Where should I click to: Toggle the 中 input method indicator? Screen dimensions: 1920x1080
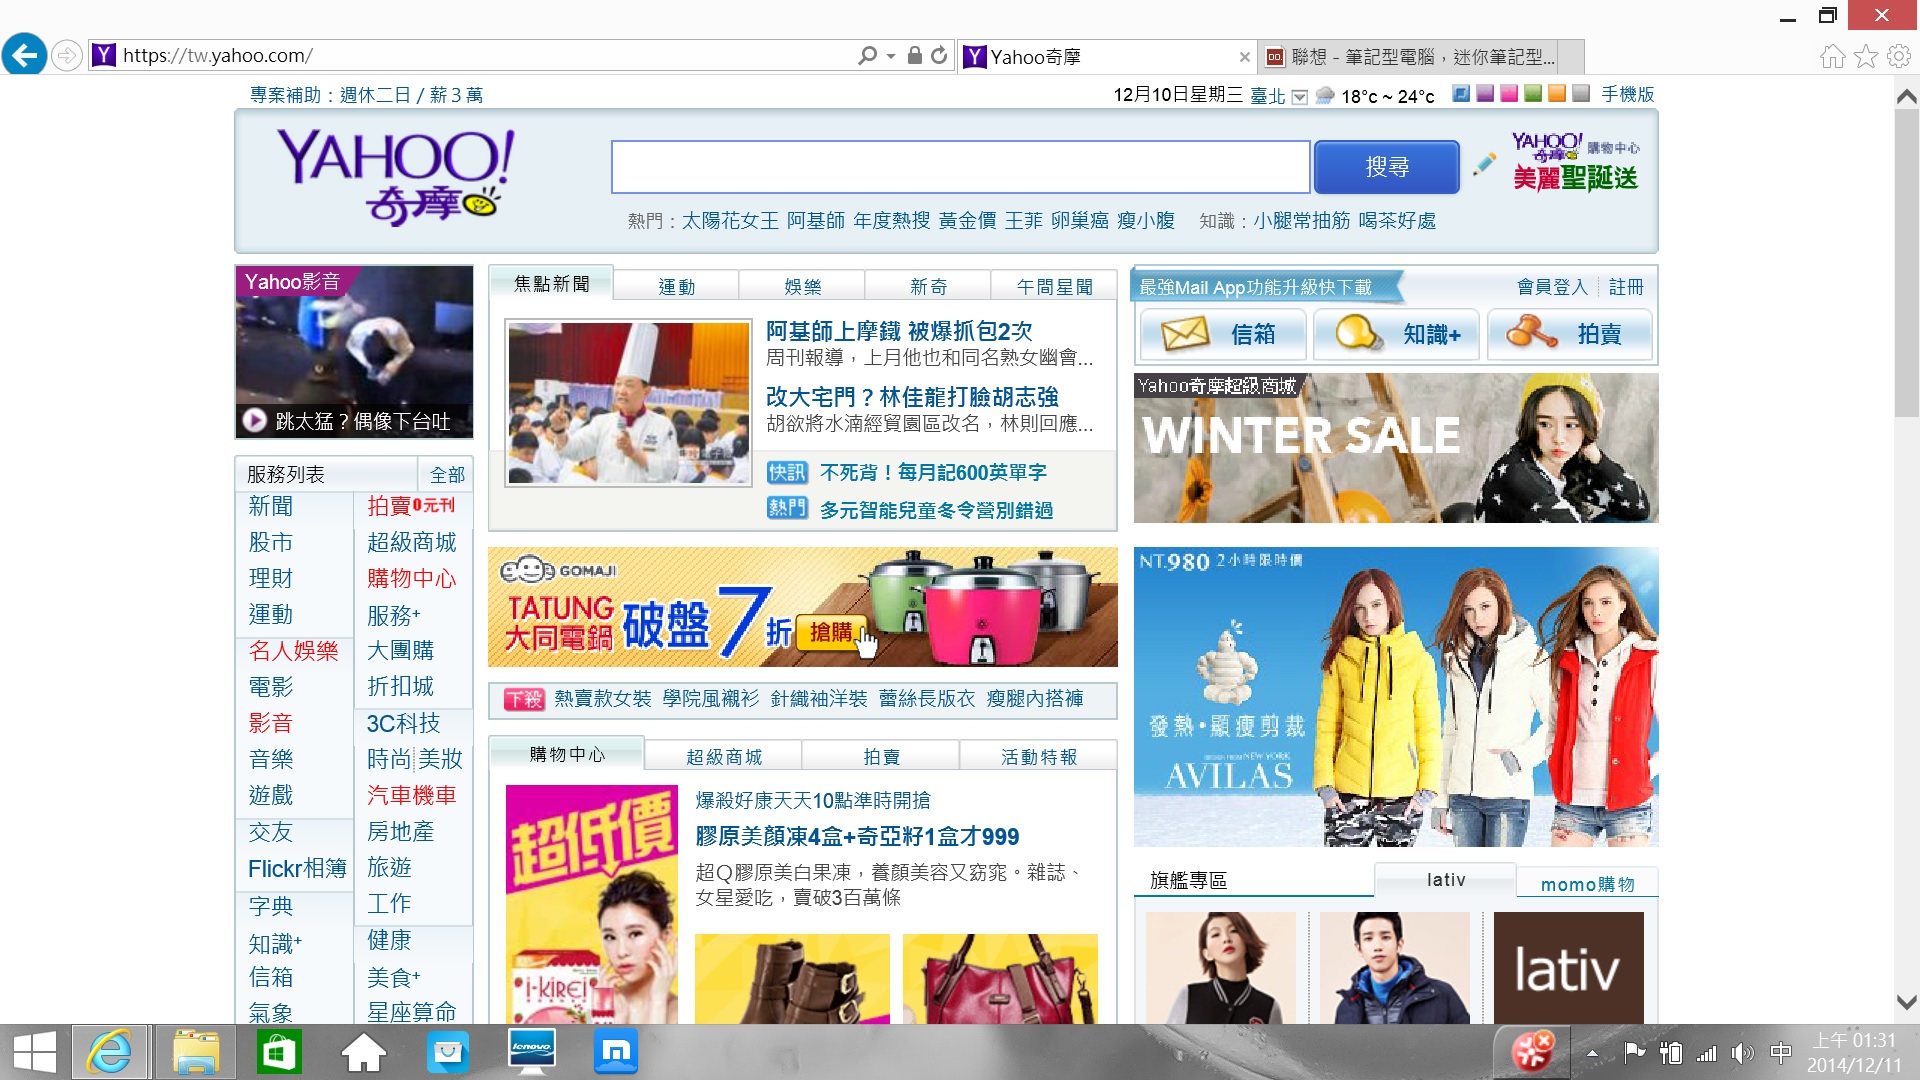1780,1052
